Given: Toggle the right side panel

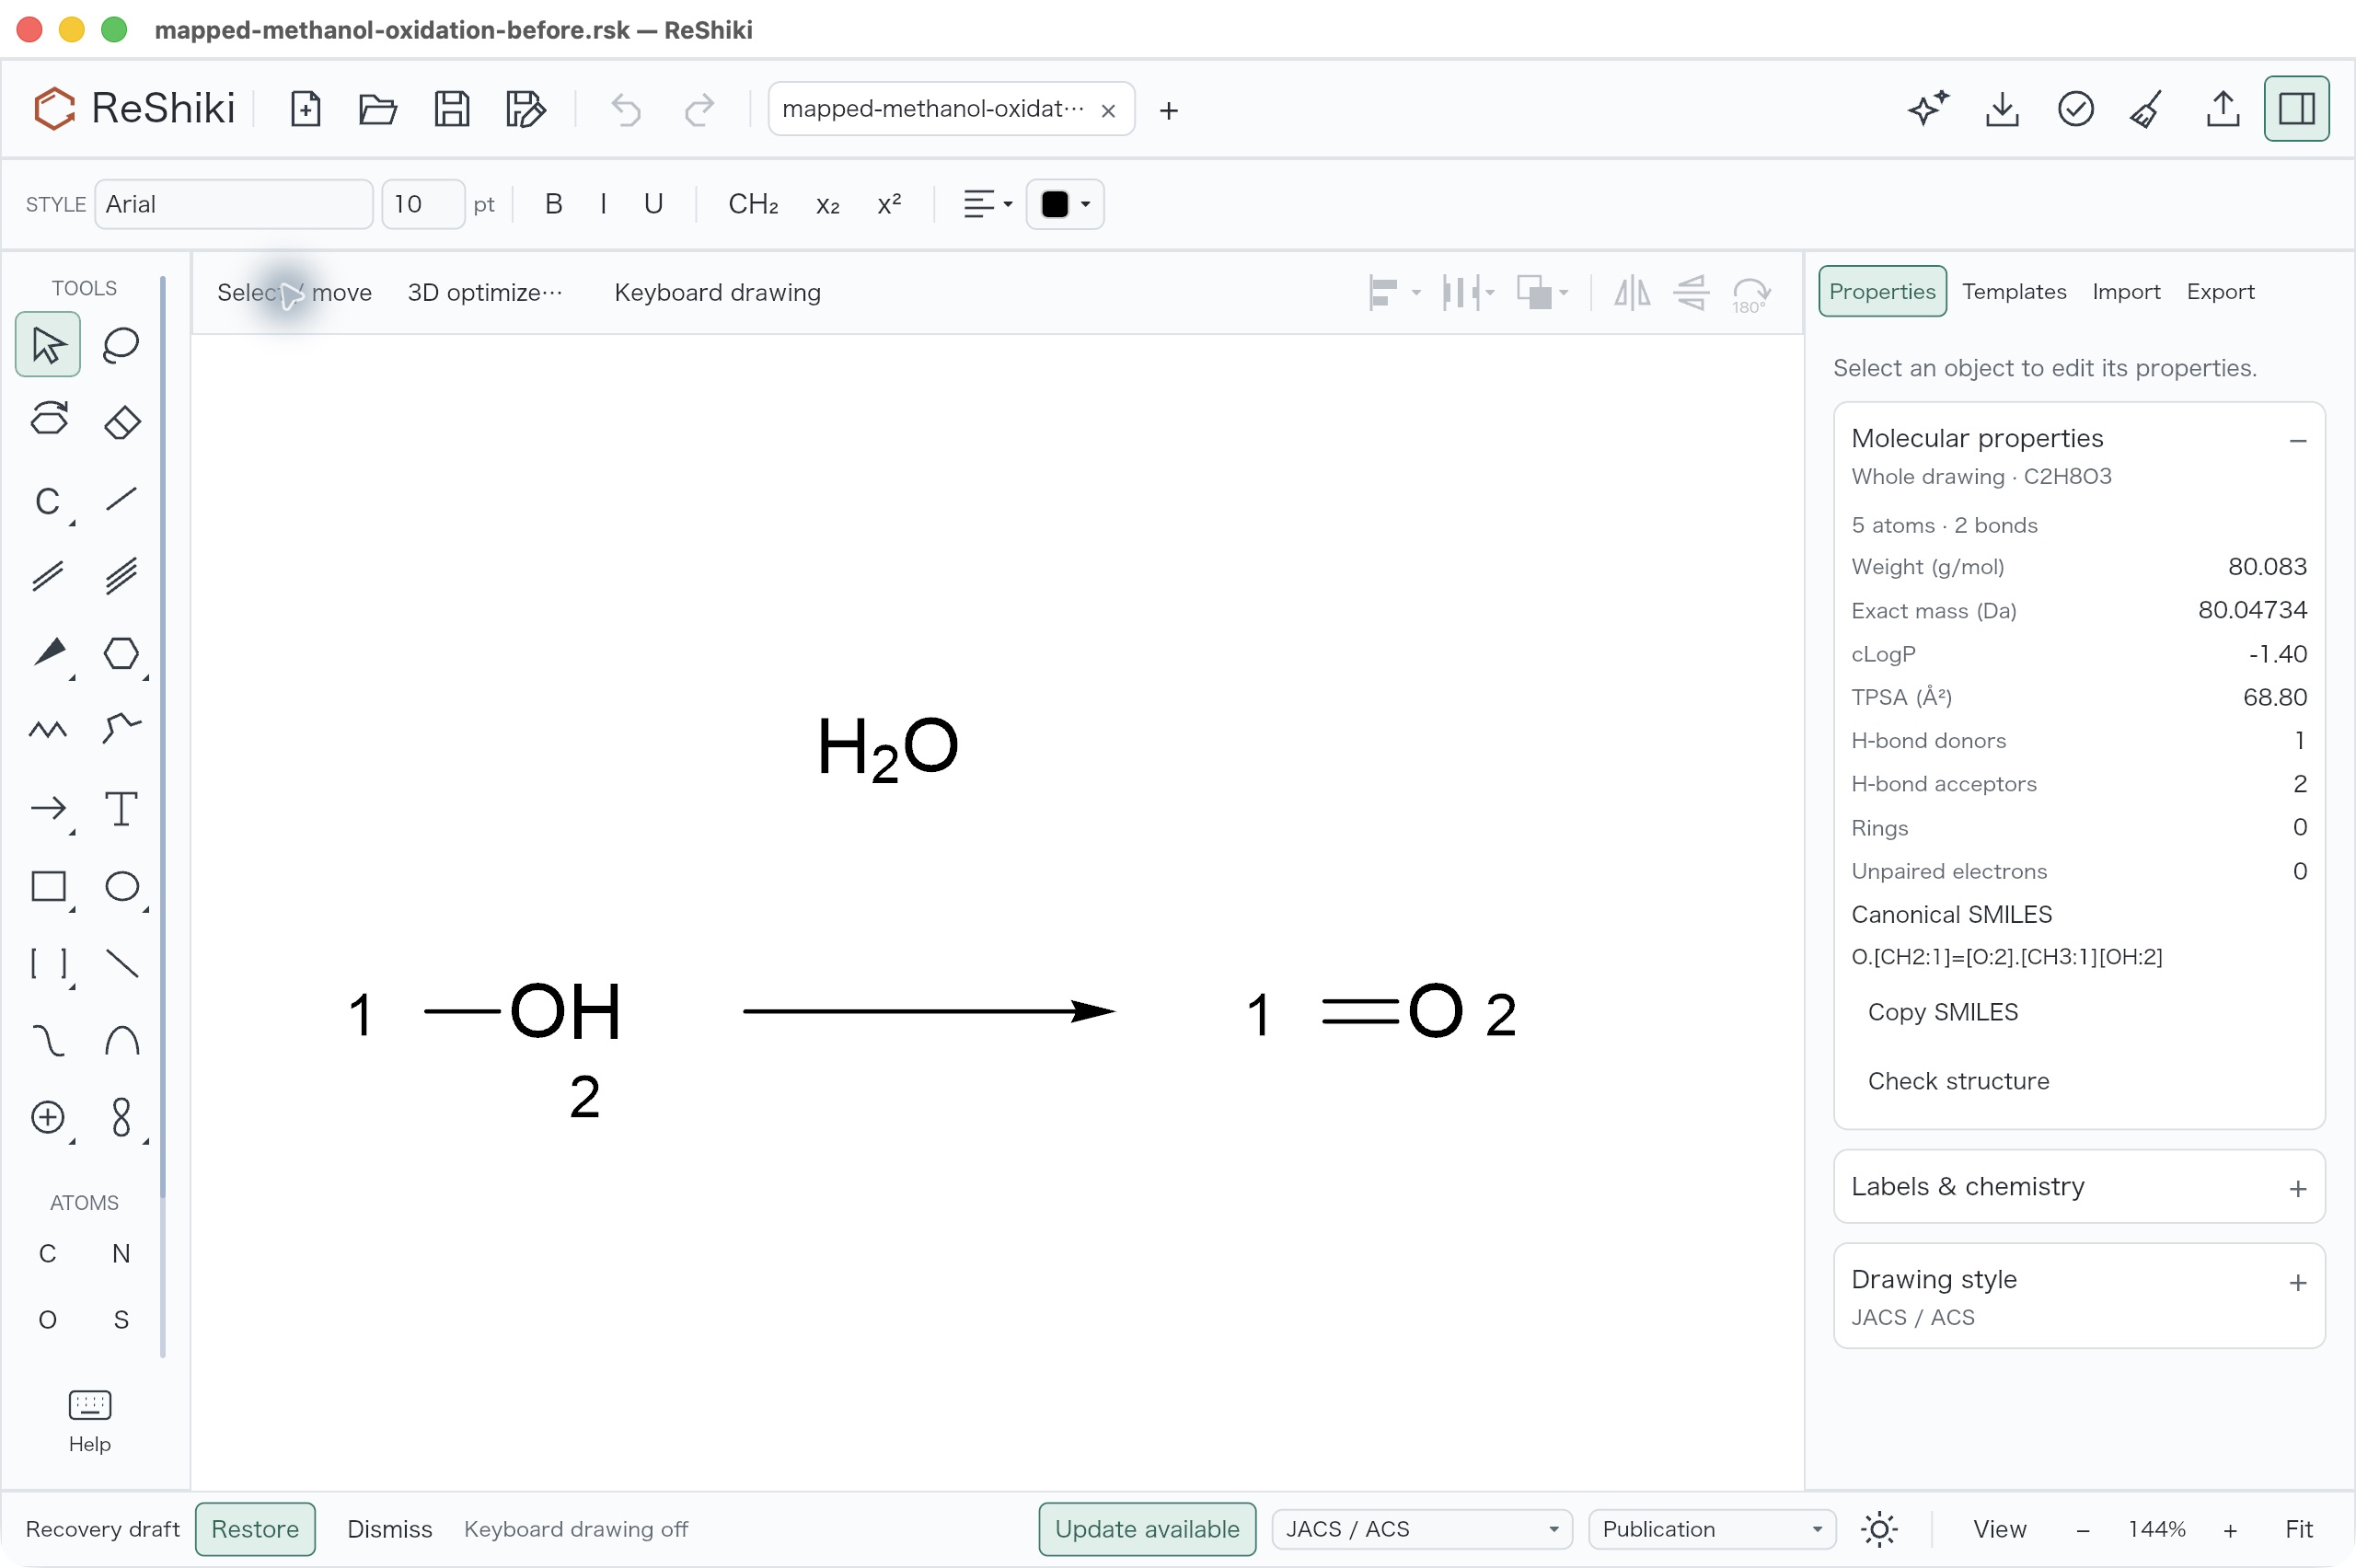Looking at the screenshot, I should click(x=2296, y=108).
